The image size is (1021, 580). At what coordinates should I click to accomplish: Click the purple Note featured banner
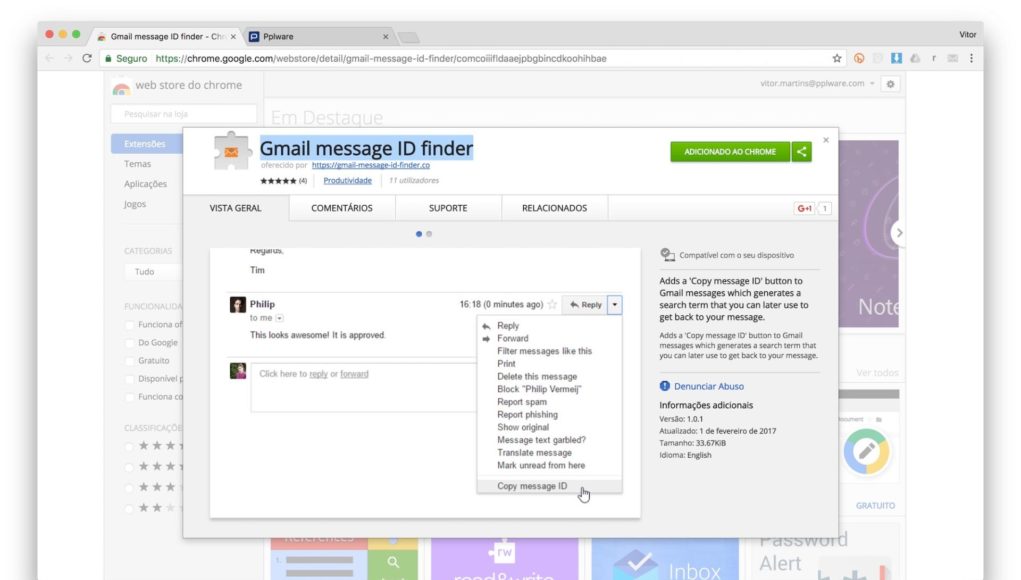coord(869,234)
